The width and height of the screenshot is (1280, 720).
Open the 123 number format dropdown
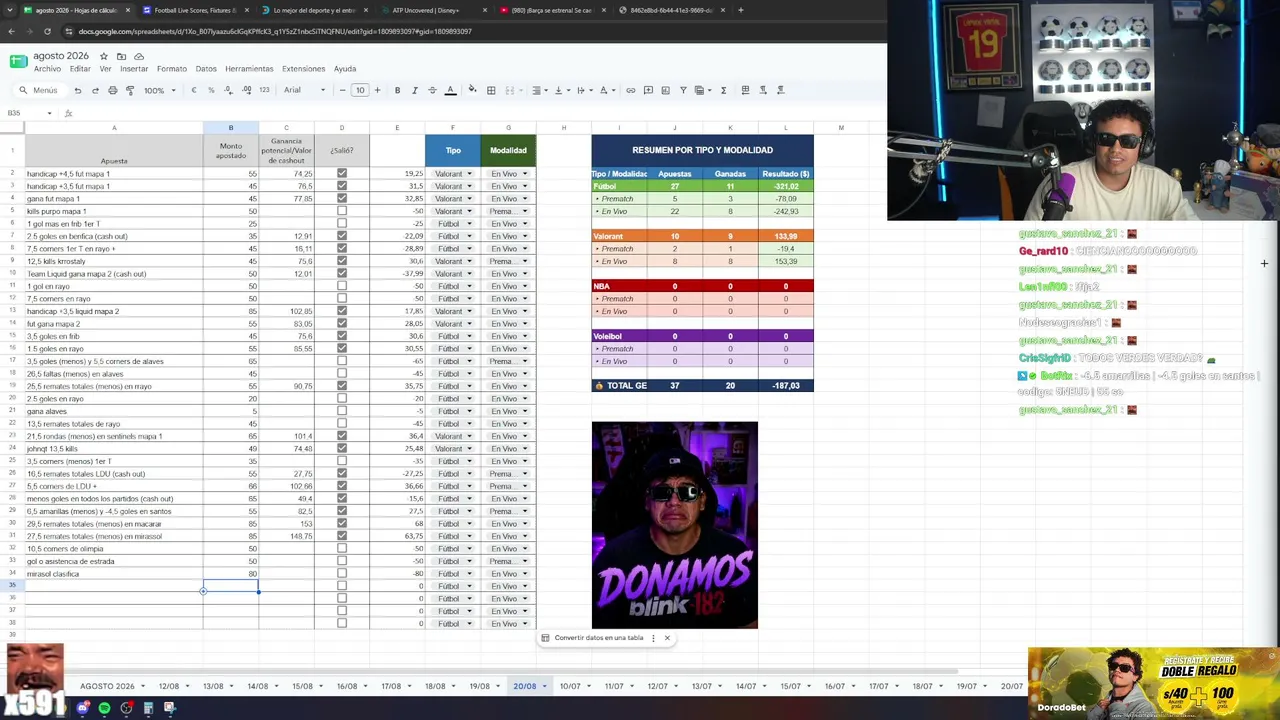coord(264,90)
